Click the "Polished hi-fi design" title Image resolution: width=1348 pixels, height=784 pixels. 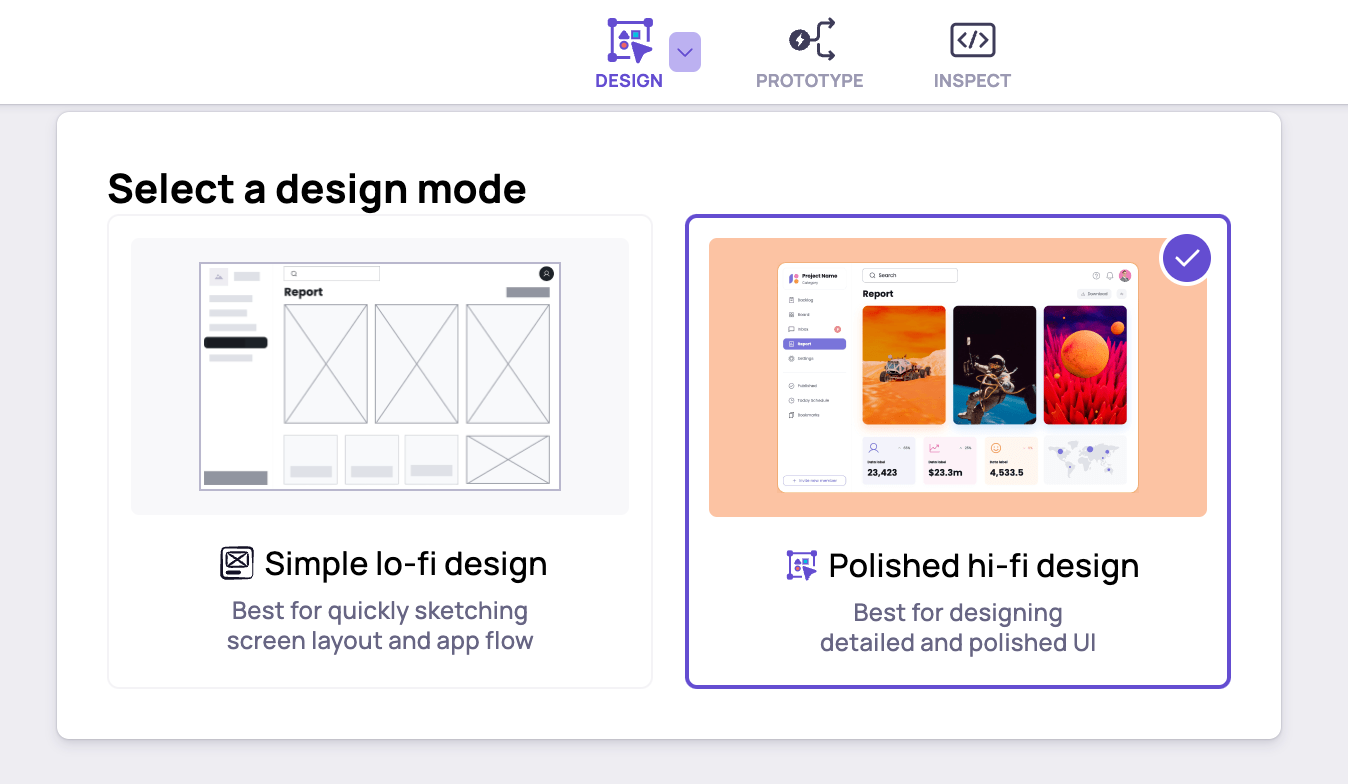point(984,566)
